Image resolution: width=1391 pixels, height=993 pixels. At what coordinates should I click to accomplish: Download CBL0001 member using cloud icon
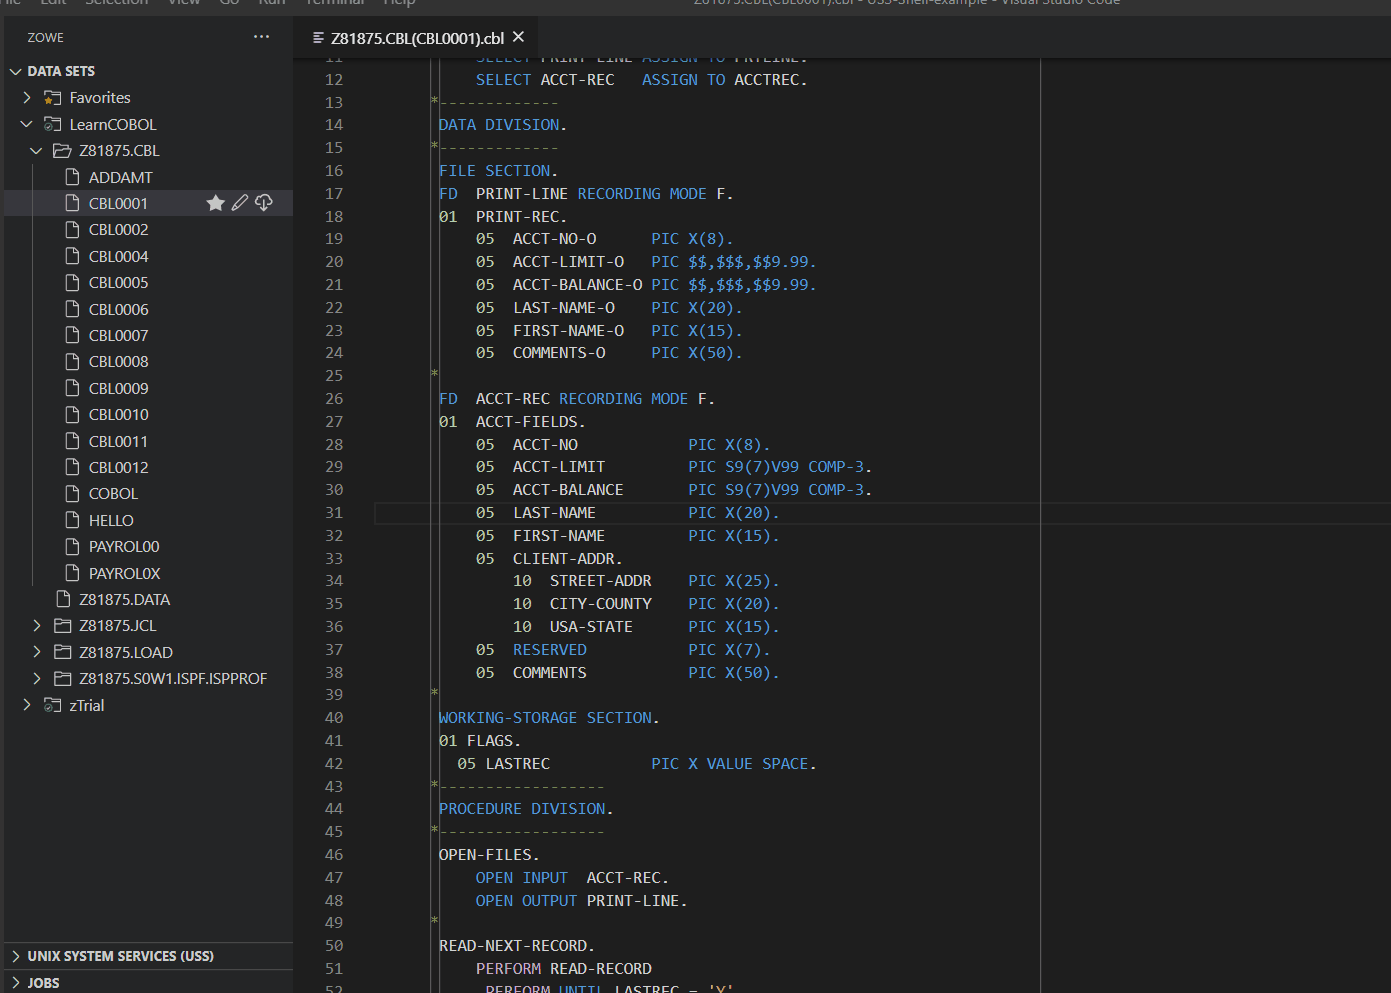pyautogui.click(x=263, y=202)
